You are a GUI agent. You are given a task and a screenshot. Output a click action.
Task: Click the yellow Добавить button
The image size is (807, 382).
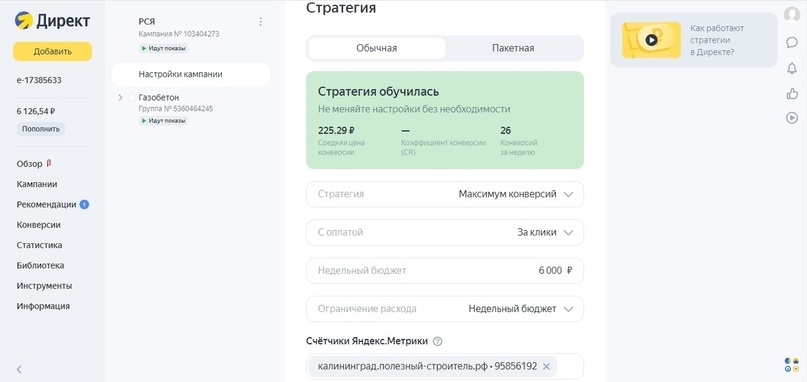tap(52, 51)
